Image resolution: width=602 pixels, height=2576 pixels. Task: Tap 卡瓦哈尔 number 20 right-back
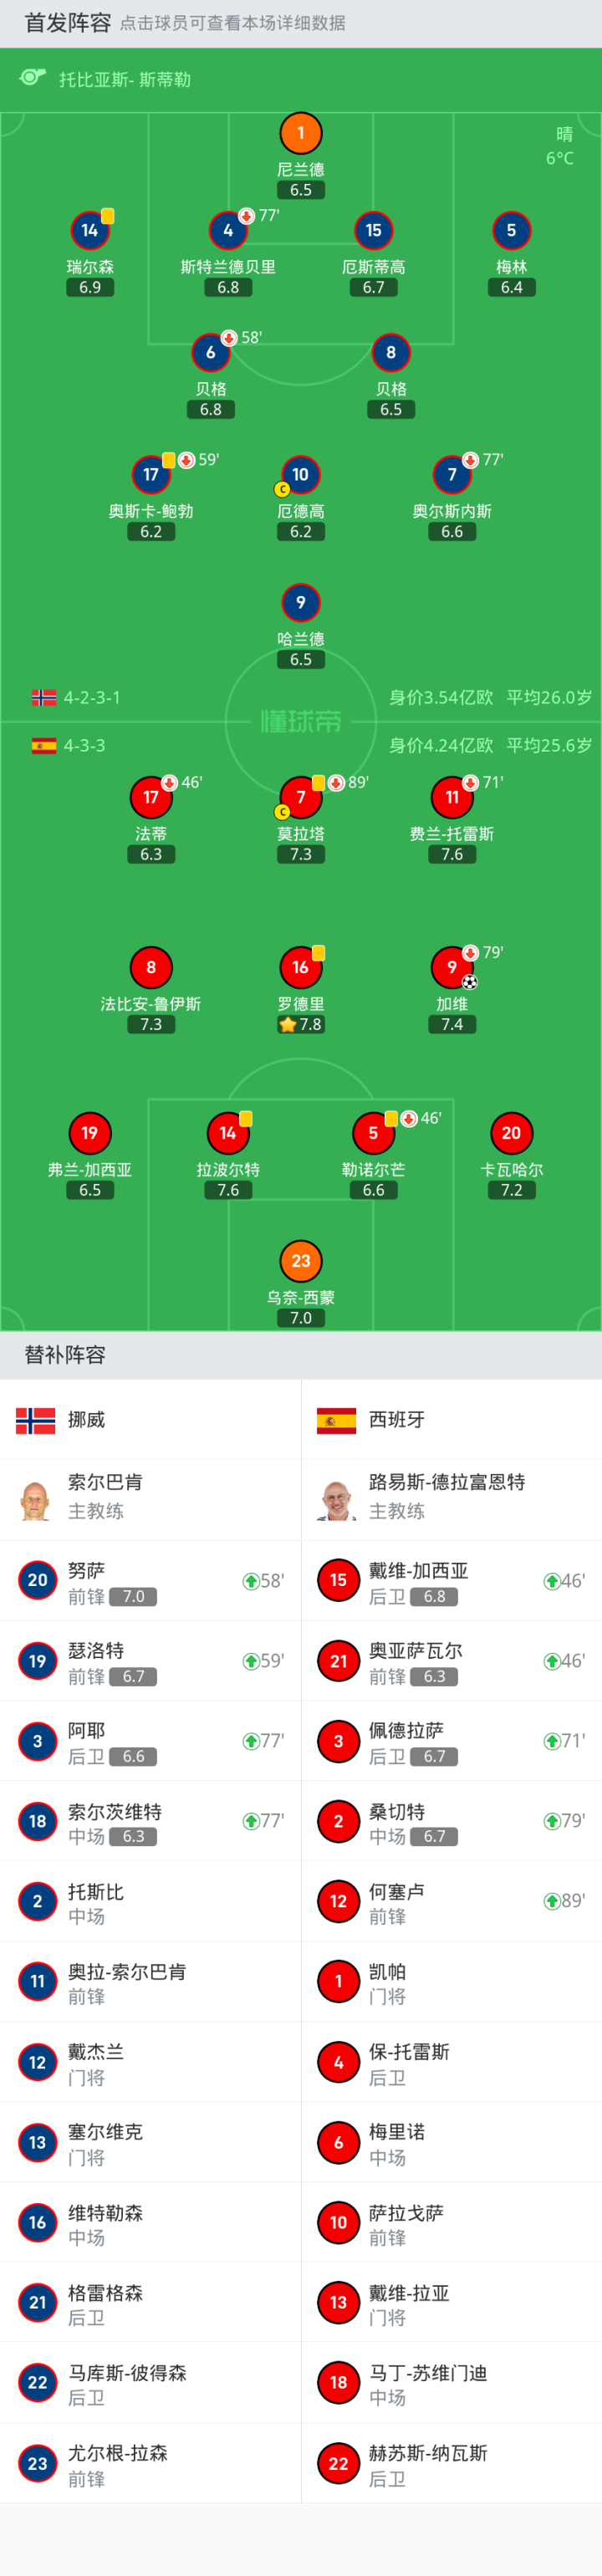[511, 1133]
